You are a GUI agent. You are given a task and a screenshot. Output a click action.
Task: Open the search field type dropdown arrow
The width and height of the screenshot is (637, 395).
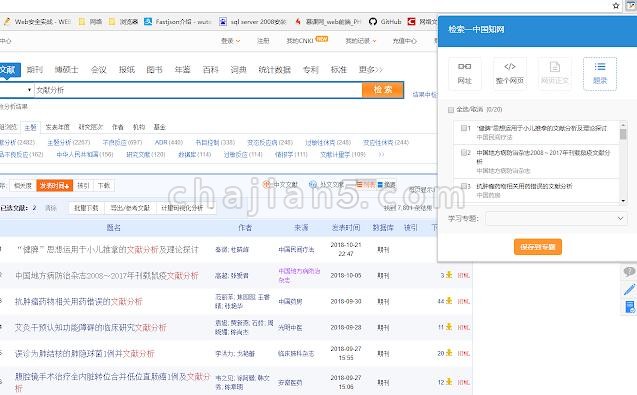tap(29, 90)
